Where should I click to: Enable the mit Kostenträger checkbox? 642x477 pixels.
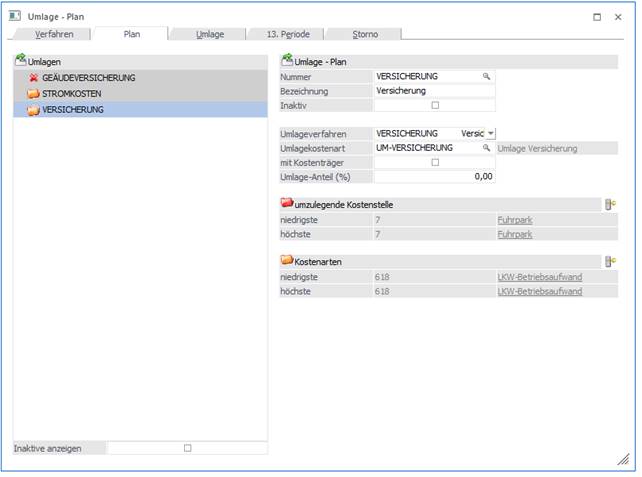[x=434, y=162]
